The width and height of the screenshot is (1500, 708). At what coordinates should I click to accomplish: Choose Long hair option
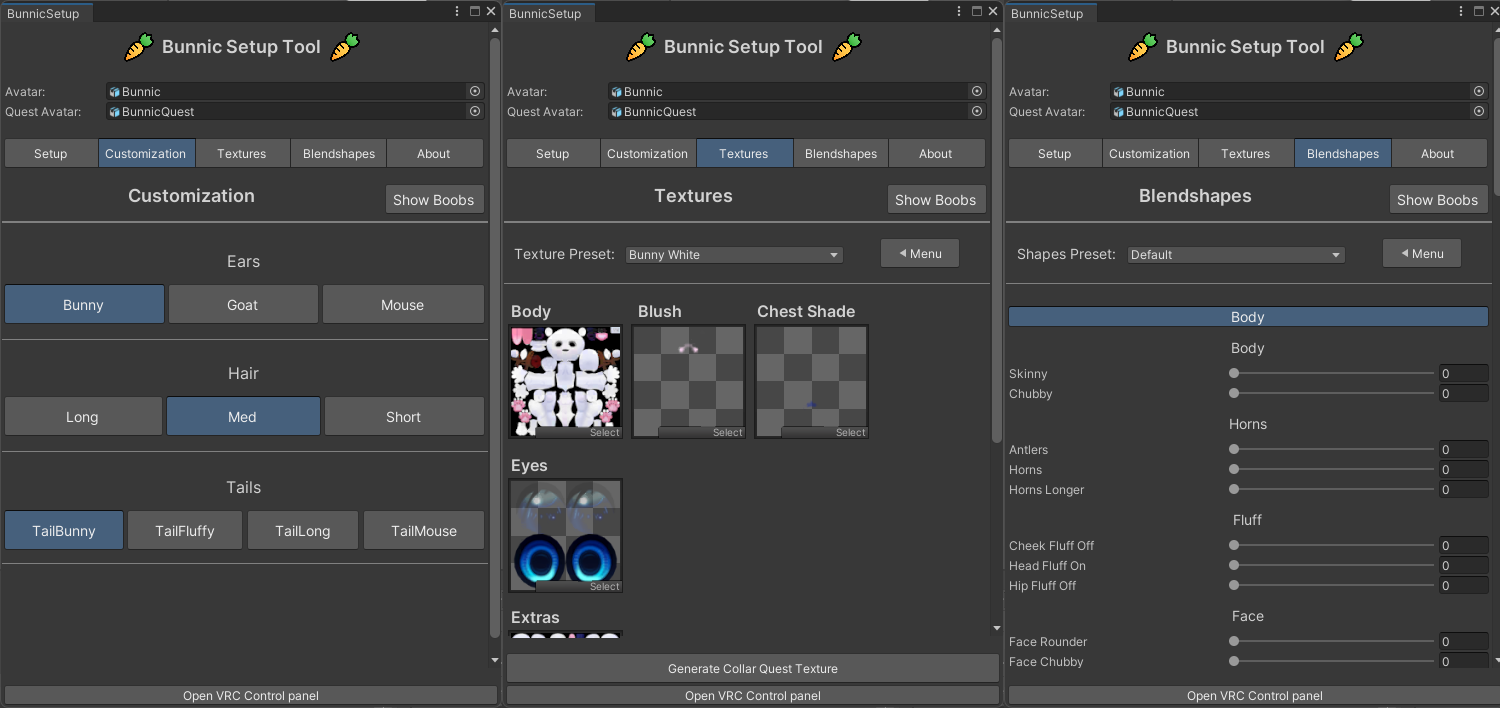[83, 416]
